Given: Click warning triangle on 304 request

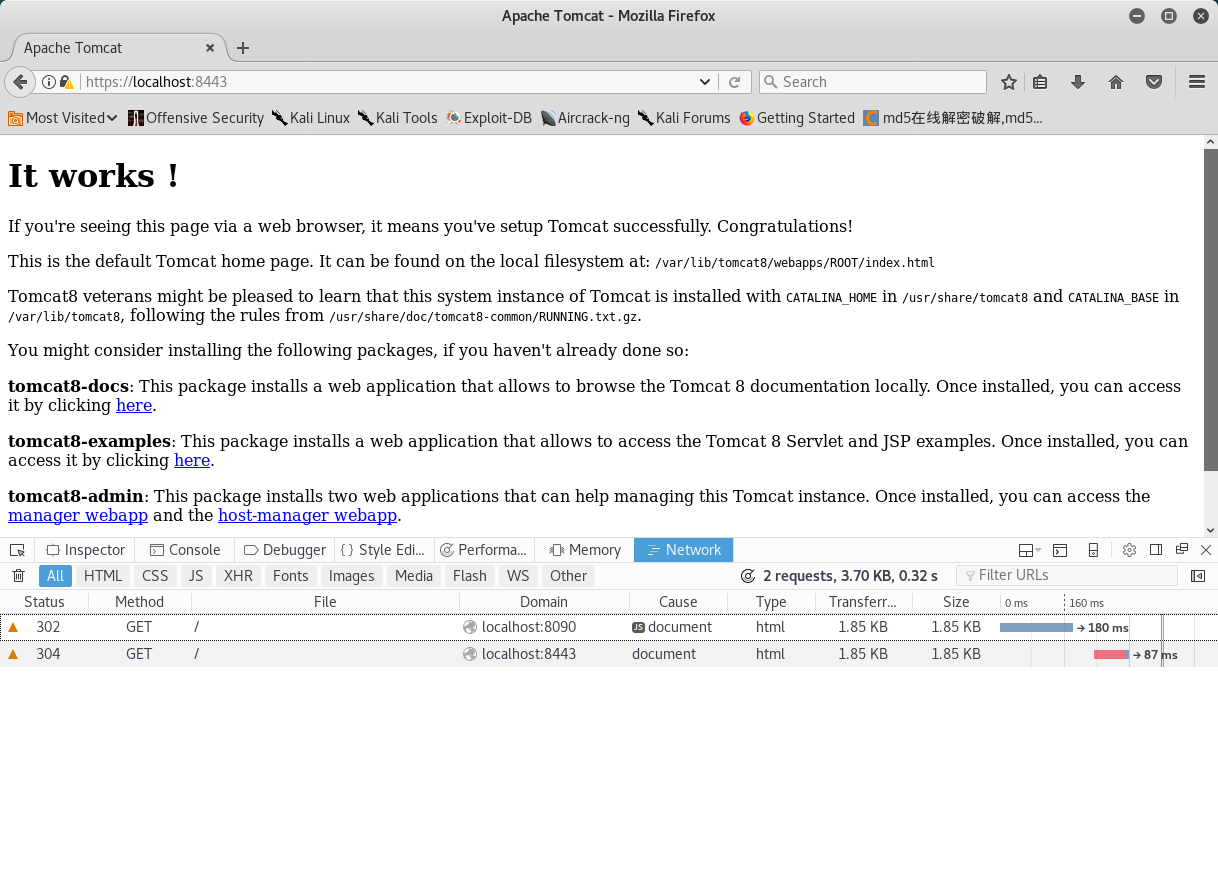Looking at the screenshot, I should tap(13, 654).
